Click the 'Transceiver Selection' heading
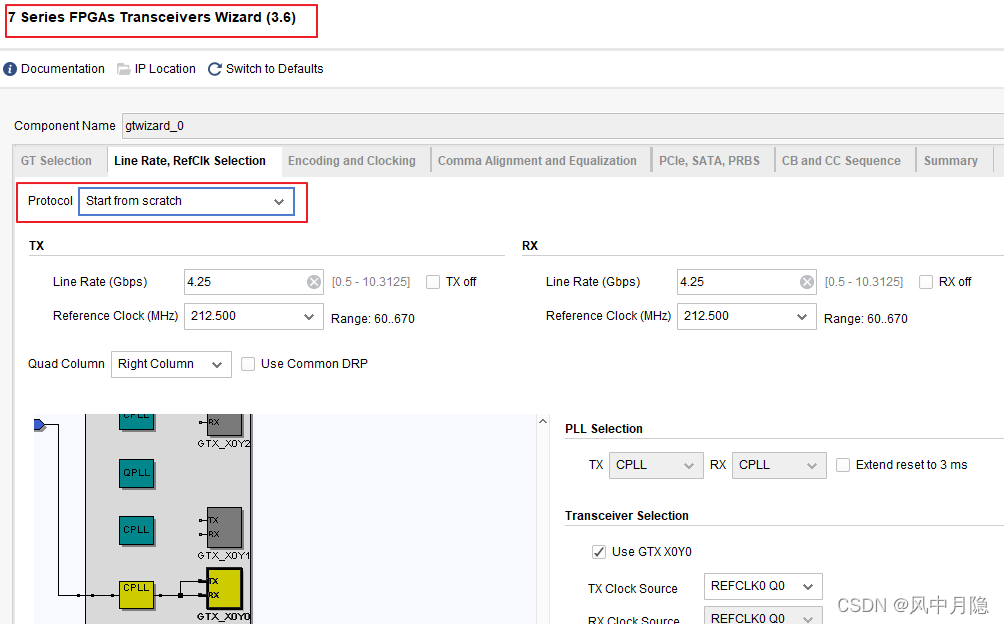Image resolution: width=1004 pixels, height=624 pixels. pos(627,516)
